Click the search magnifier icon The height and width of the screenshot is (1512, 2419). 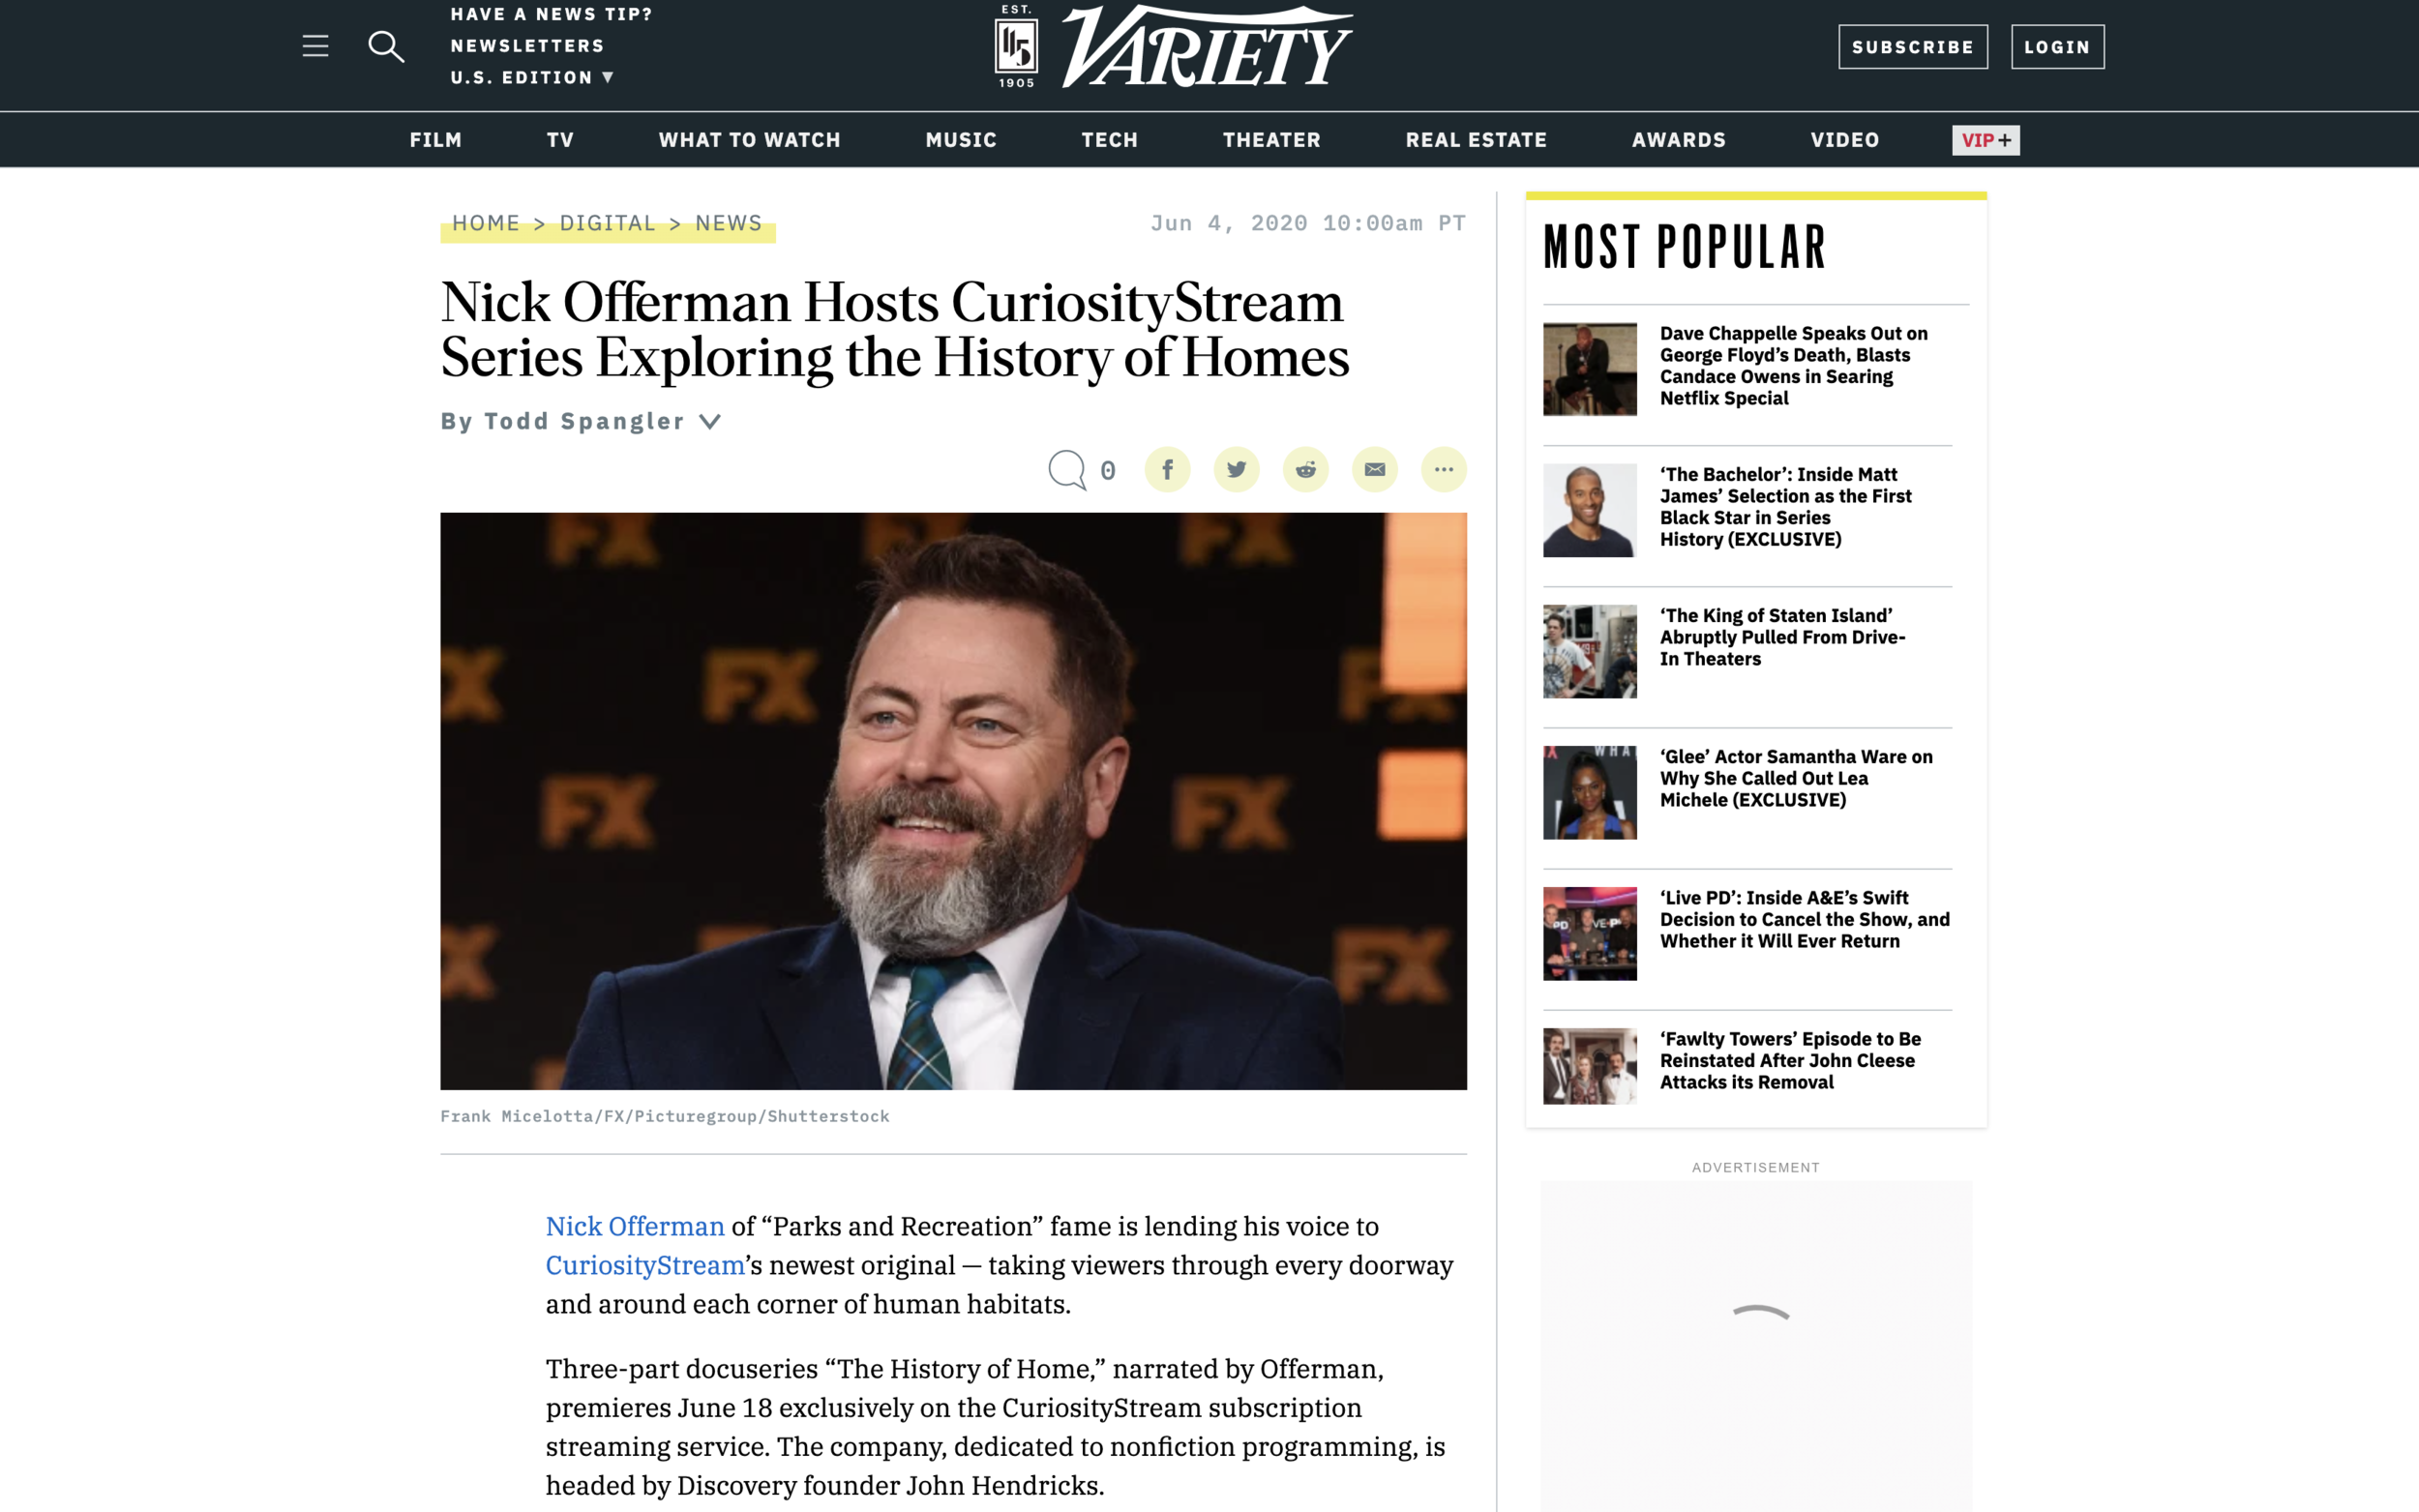pyautogui.click(x=386, y=47)
